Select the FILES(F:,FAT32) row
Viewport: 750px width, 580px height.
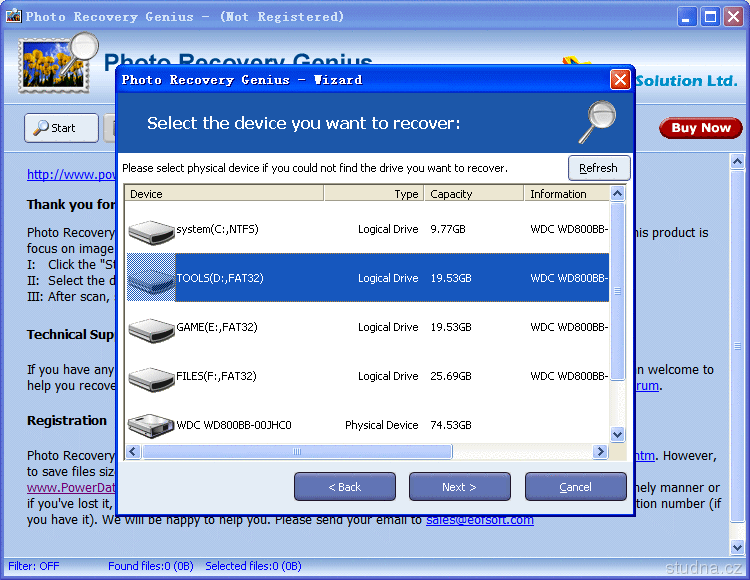click(367, 376)
